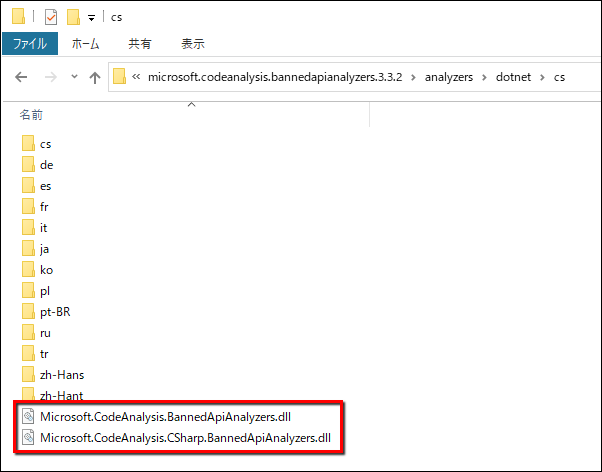Select the file name Microsoft.CodeAnalysis.BannedApiAnalyzers.dll
This screenshot has height=472, width=602.
[165, 417]
